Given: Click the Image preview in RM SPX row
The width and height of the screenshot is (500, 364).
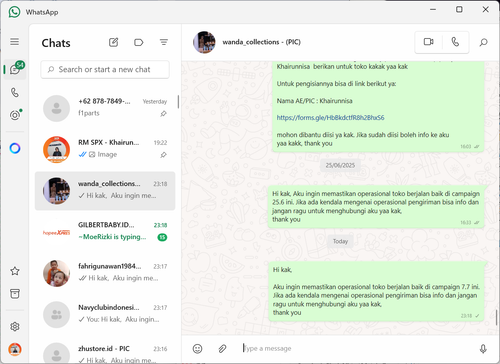Looking at the screenshot, I should click(103, 154).
